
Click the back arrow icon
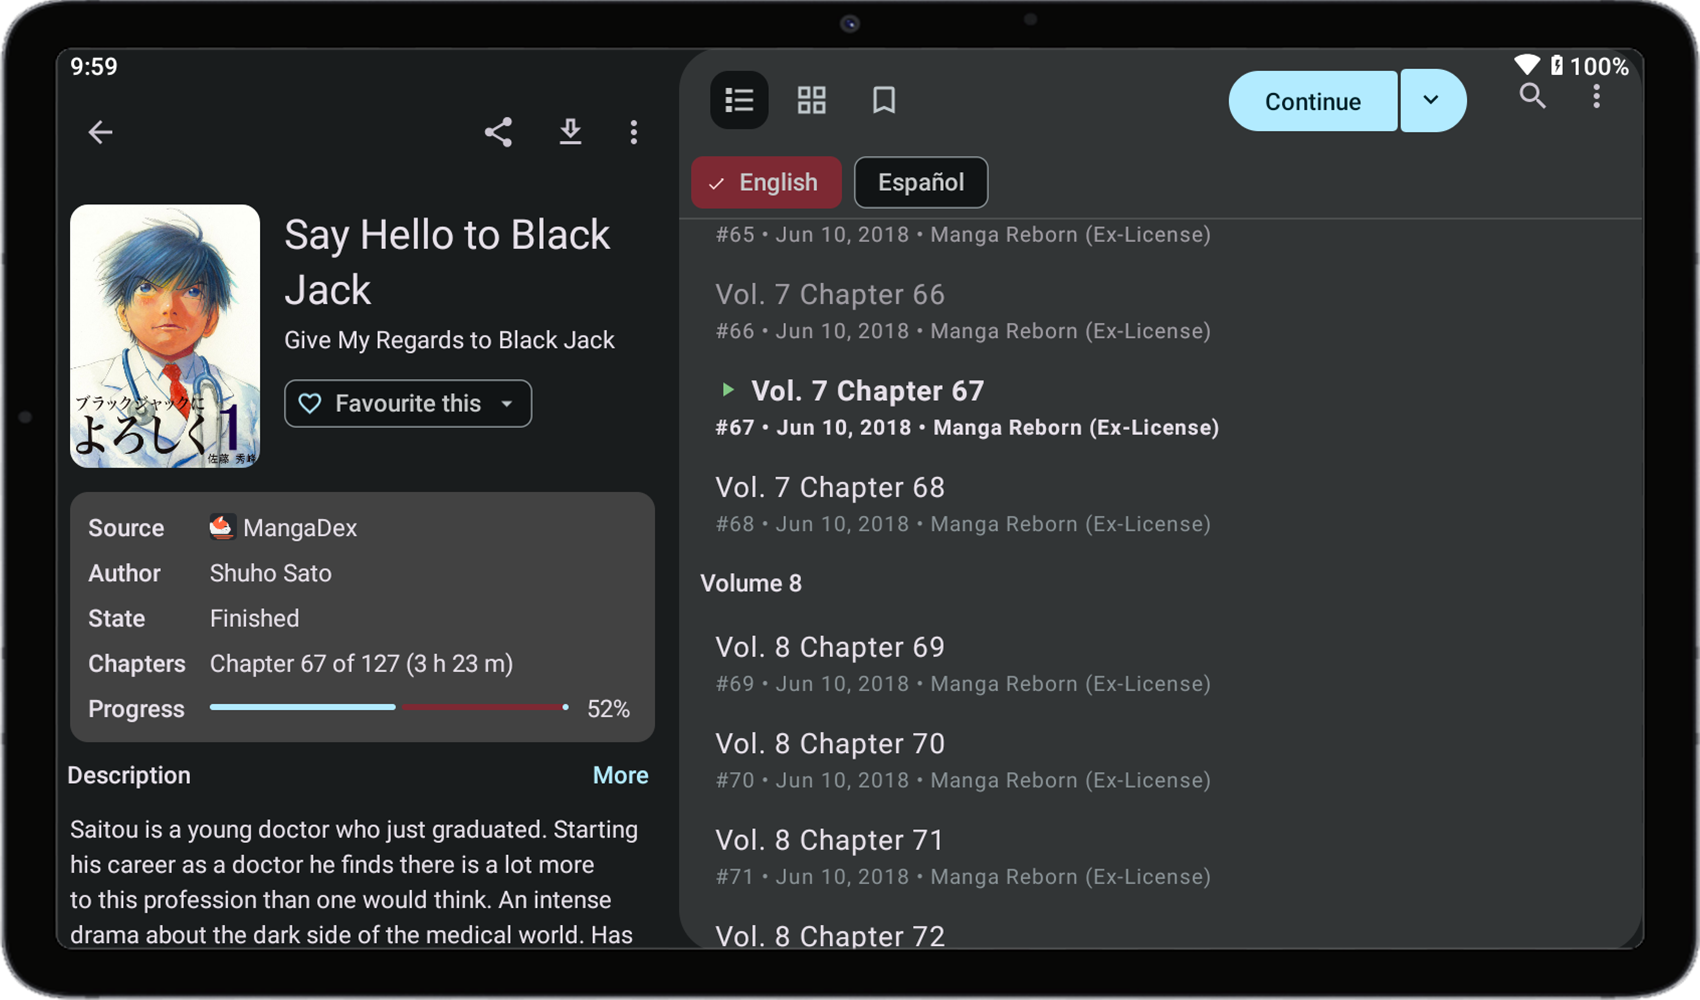point(100,132)
